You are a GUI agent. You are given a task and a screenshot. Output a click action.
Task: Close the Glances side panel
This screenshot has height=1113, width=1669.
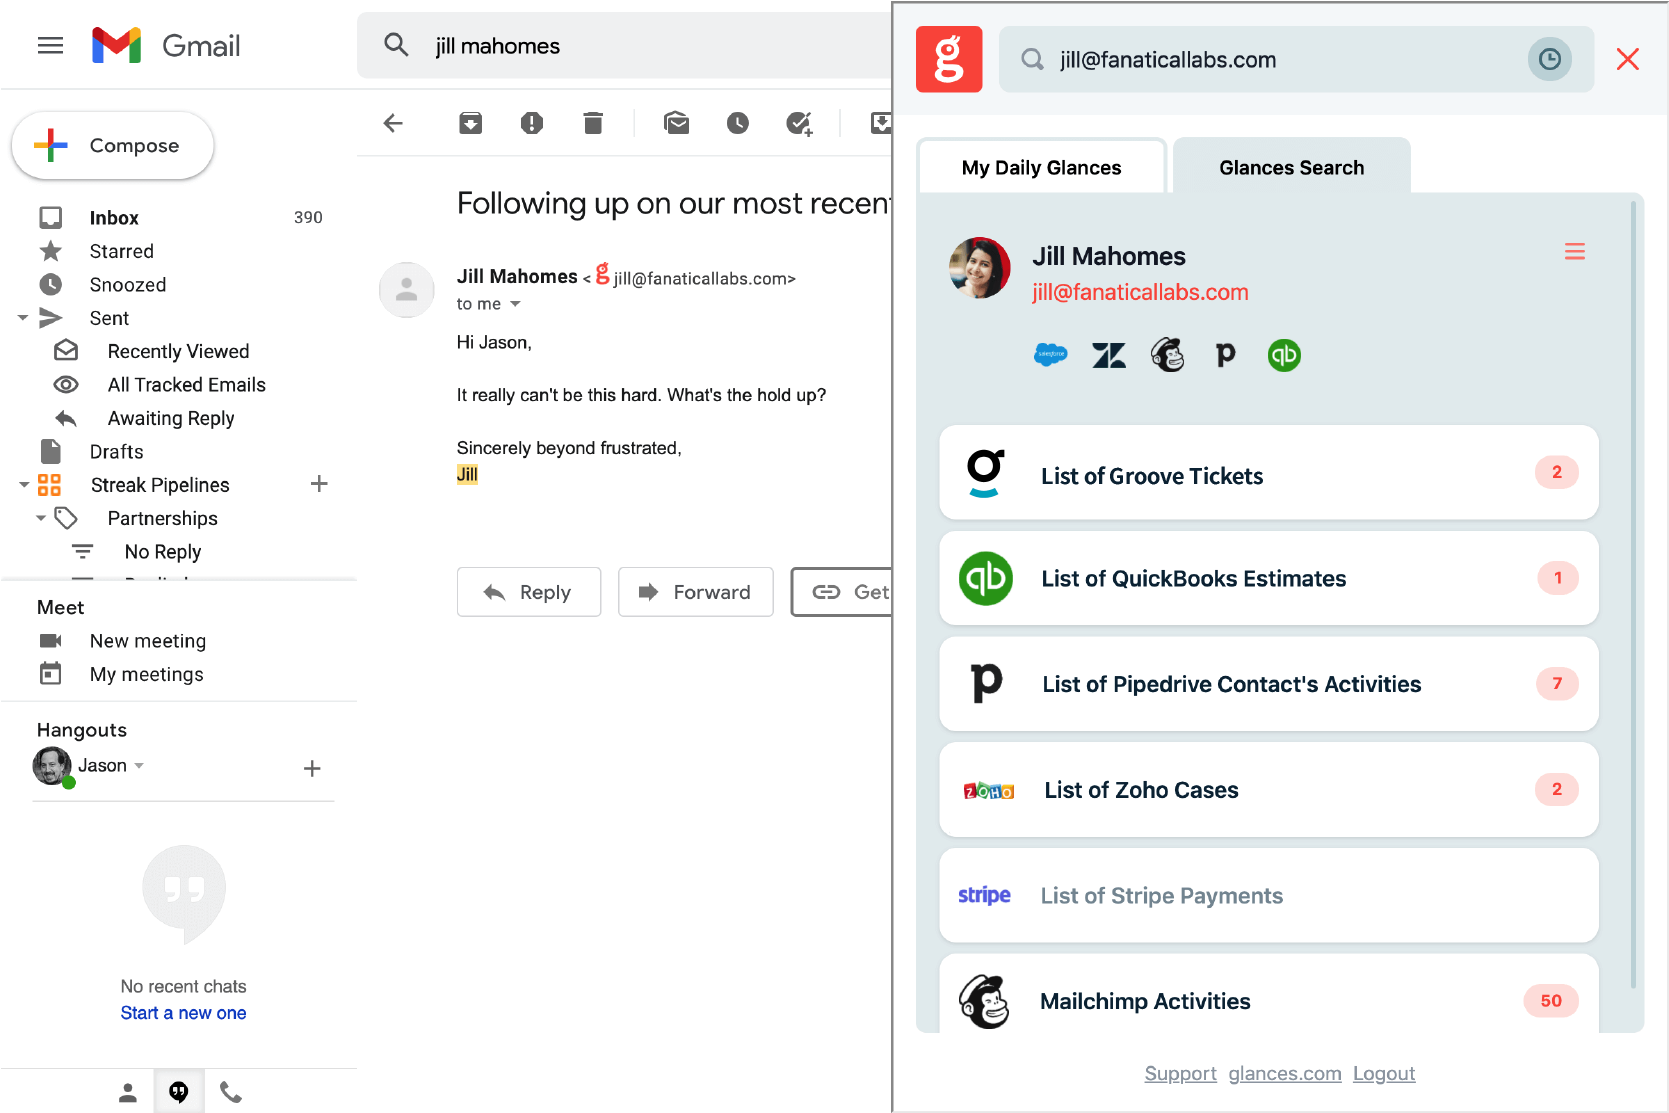click(1628, 59)
